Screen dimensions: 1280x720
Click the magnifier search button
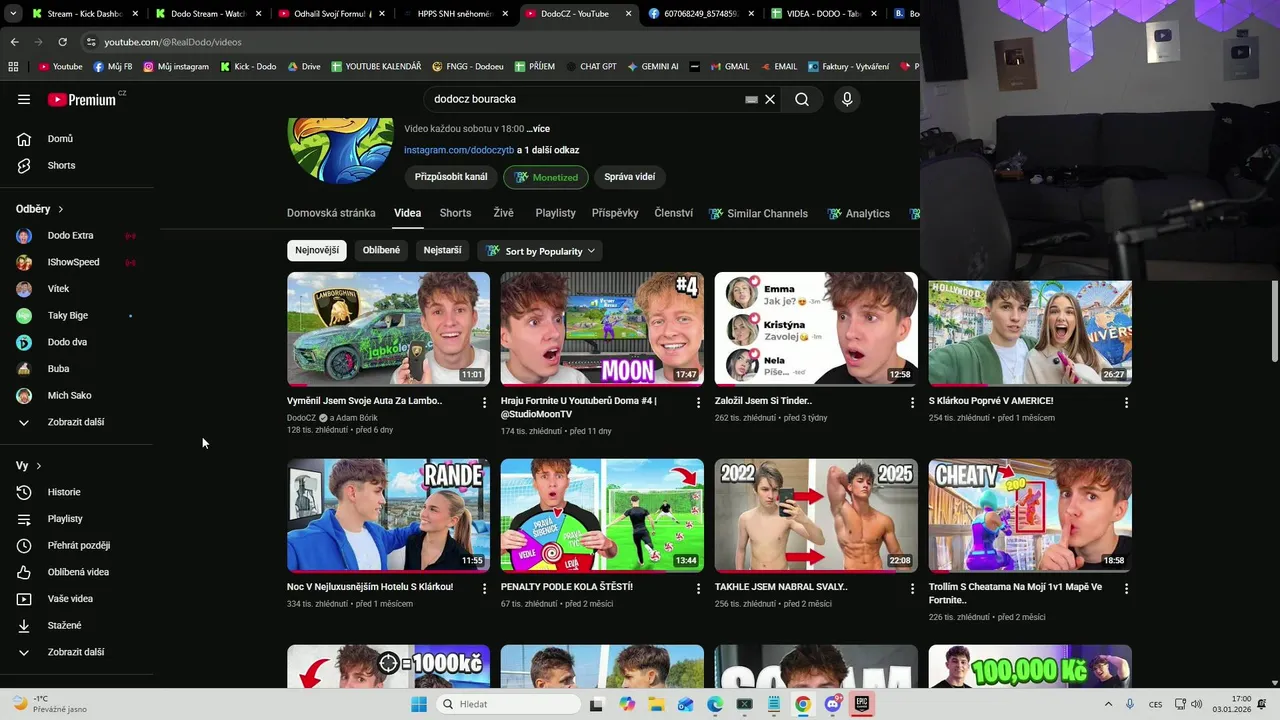coord(802,99)
